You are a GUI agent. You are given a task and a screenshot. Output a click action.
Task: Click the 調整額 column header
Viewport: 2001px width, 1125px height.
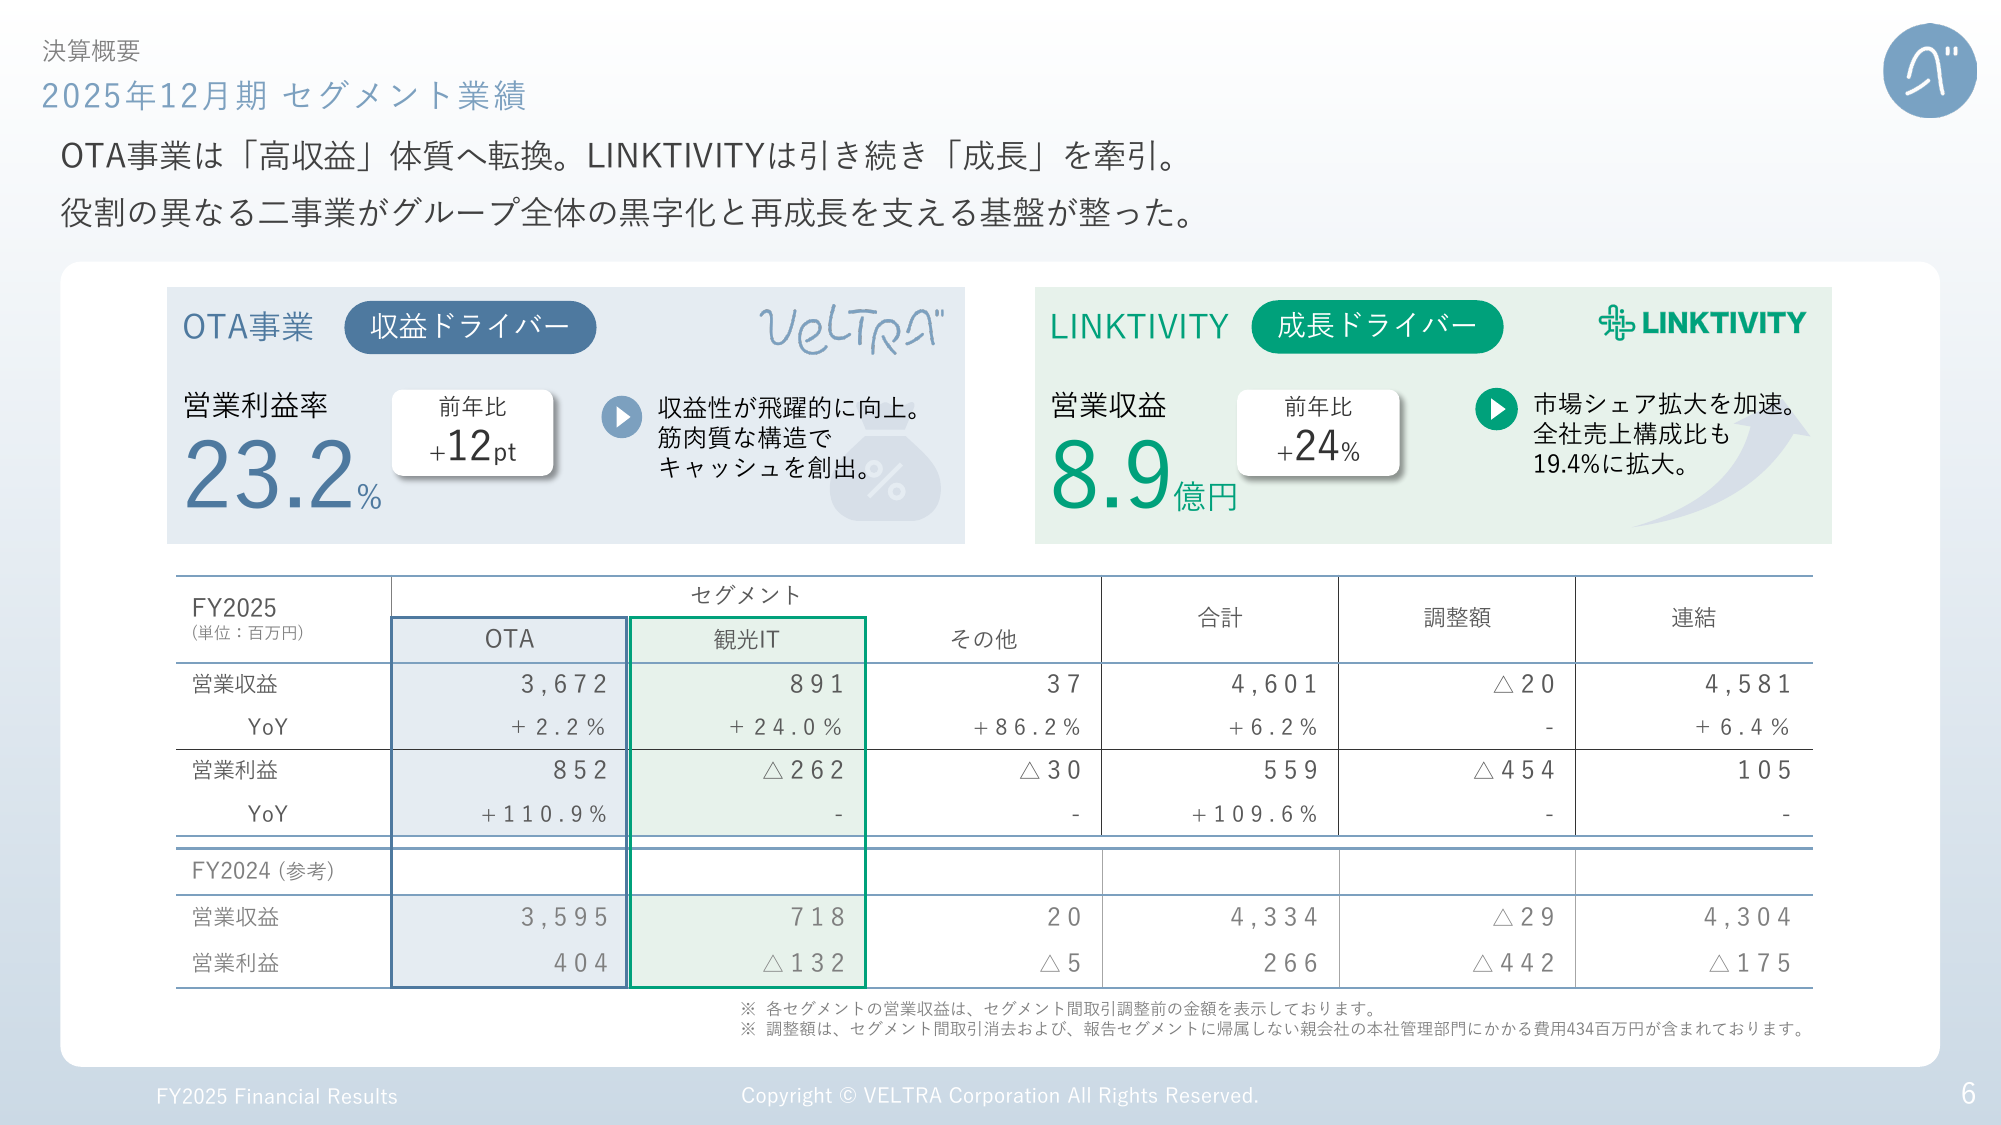click(x=1457, y=618)
